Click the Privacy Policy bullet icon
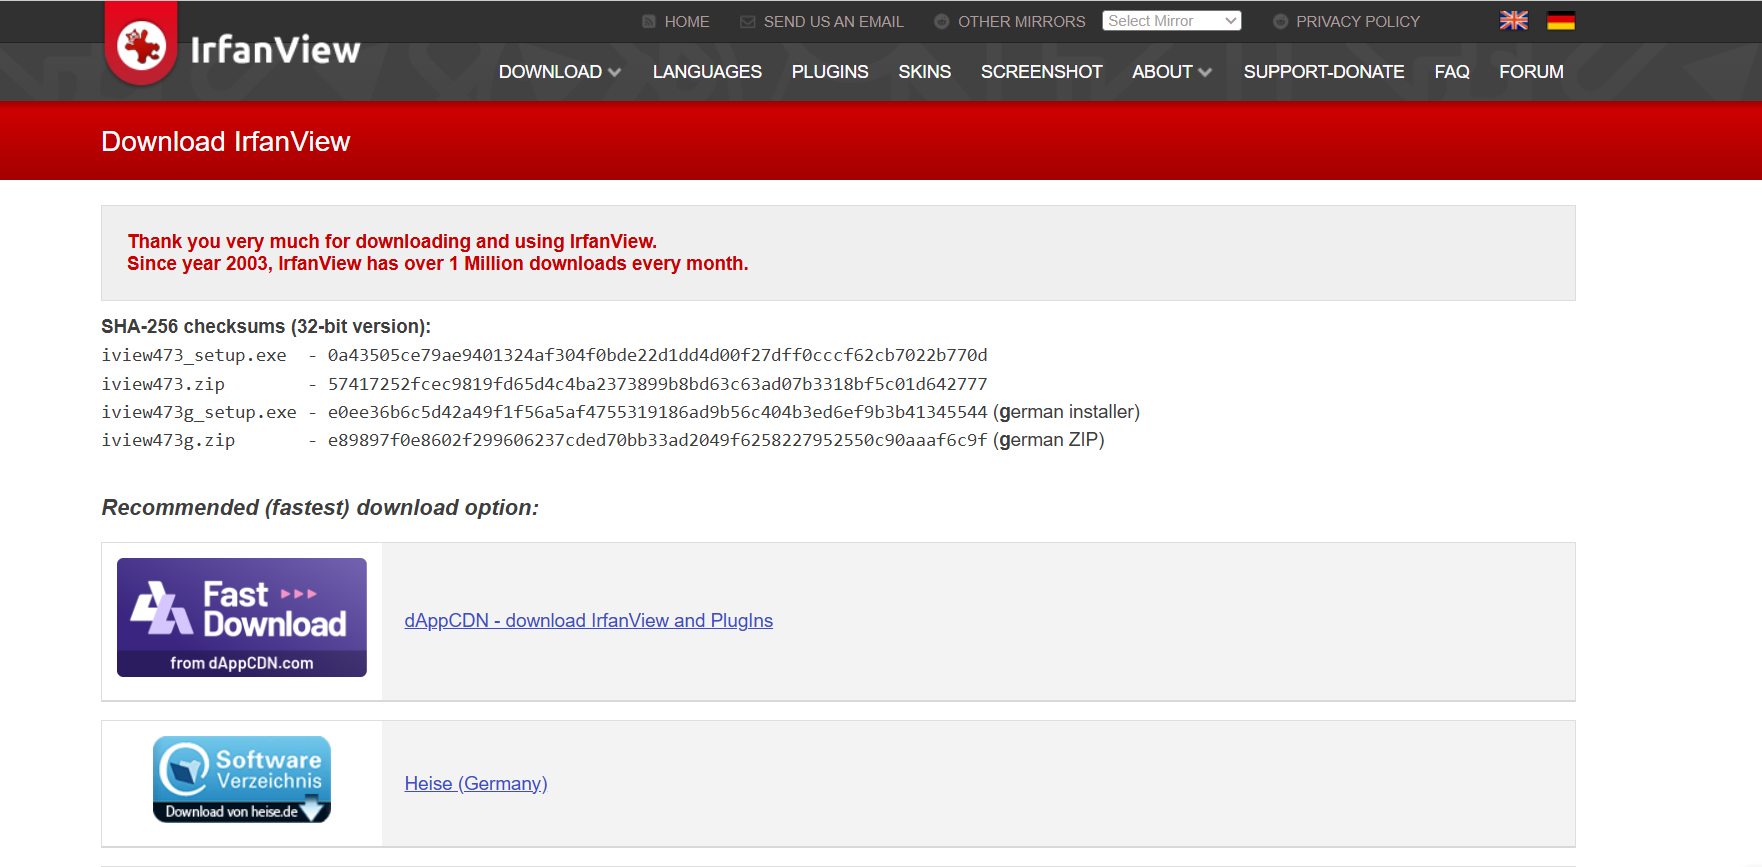The image size is (1762, 867). pyautogui.click(x=1280, y=22)
